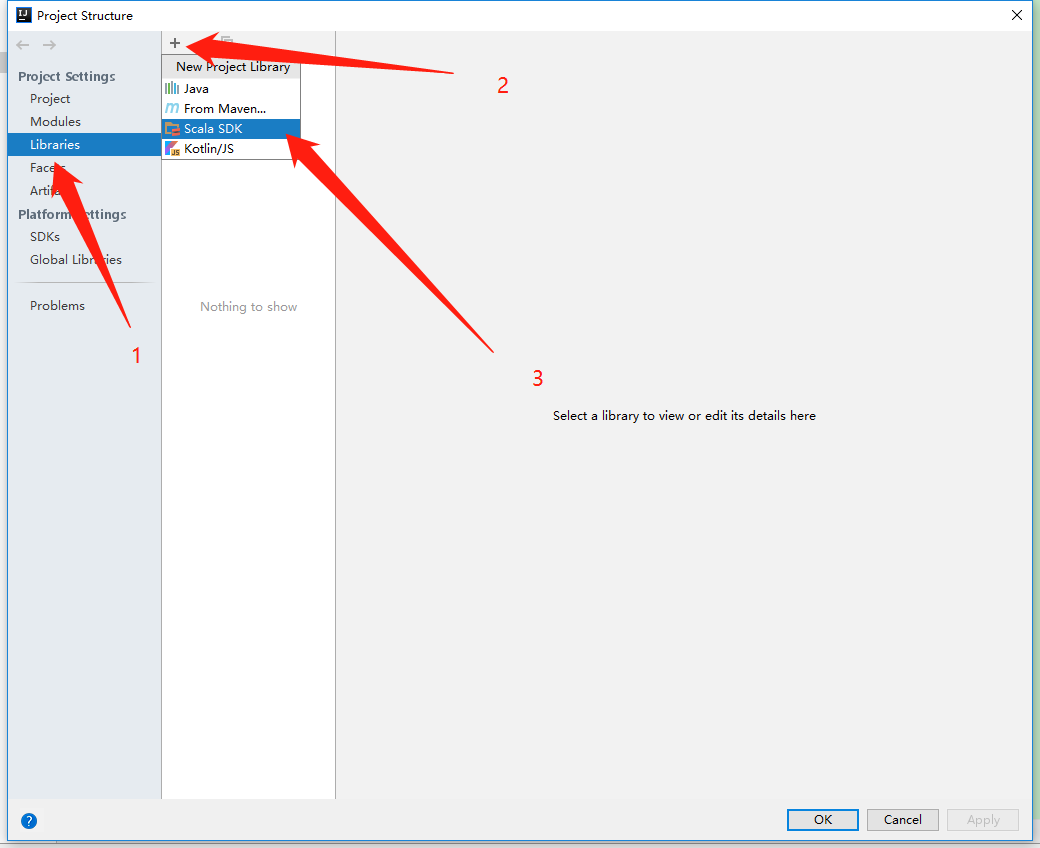This screenshot has height=848, width=1040.
Task: Click 'Select a library to view' message
Action: [x=684, y=416]
